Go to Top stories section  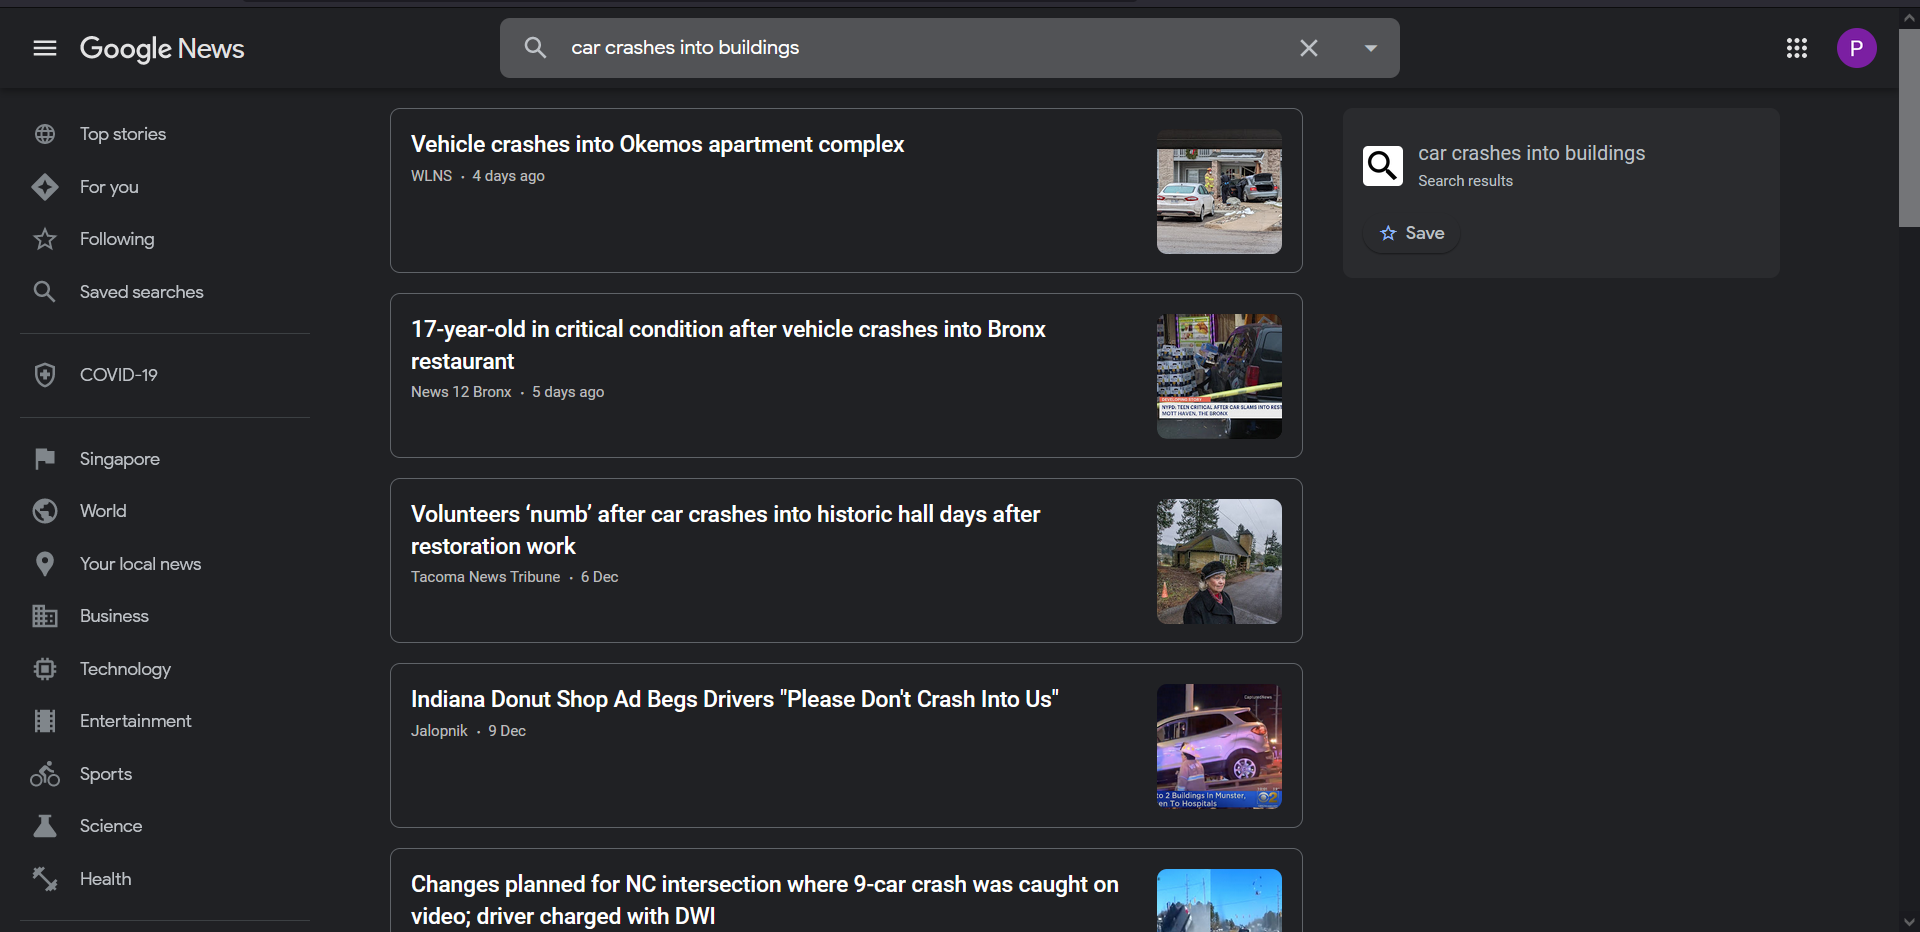tap(123, 134)
